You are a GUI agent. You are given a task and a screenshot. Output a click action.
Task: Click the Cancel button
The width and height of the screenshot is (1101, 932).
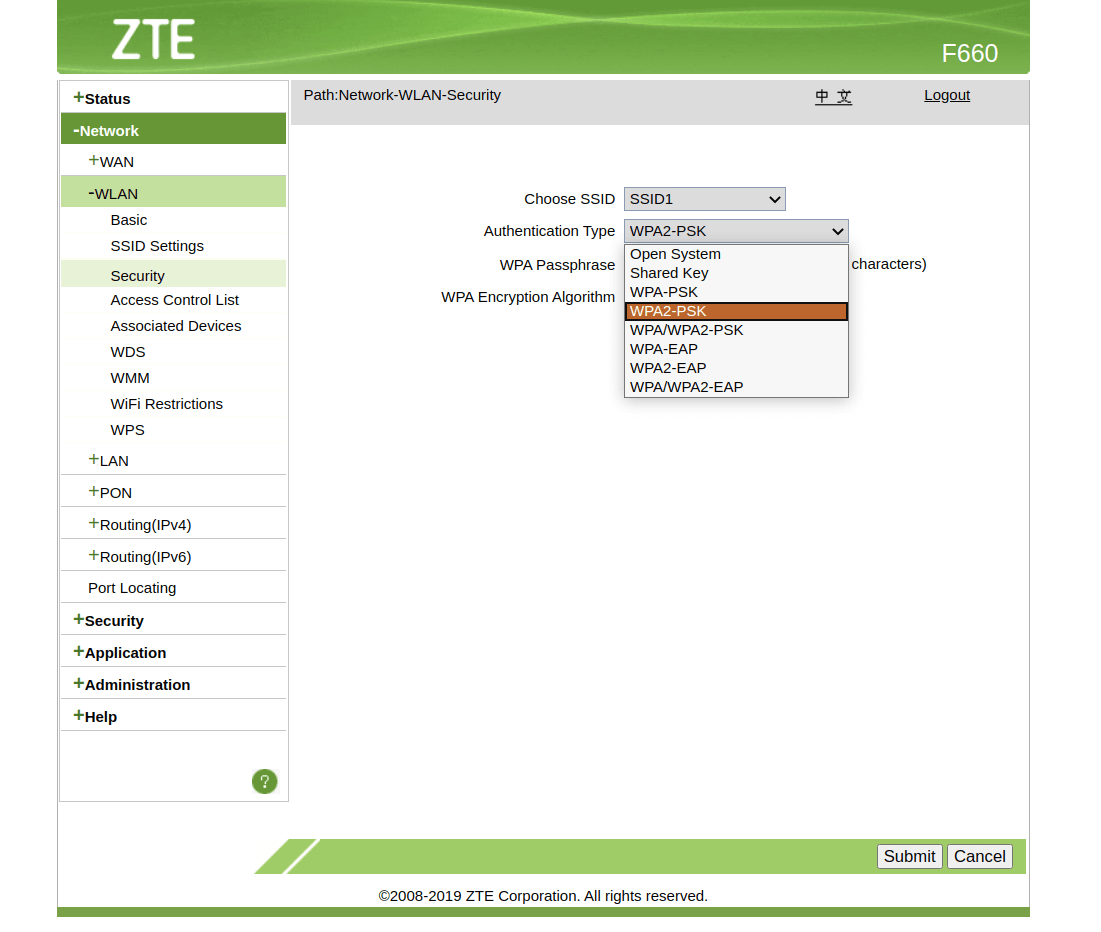pos(980,856)
